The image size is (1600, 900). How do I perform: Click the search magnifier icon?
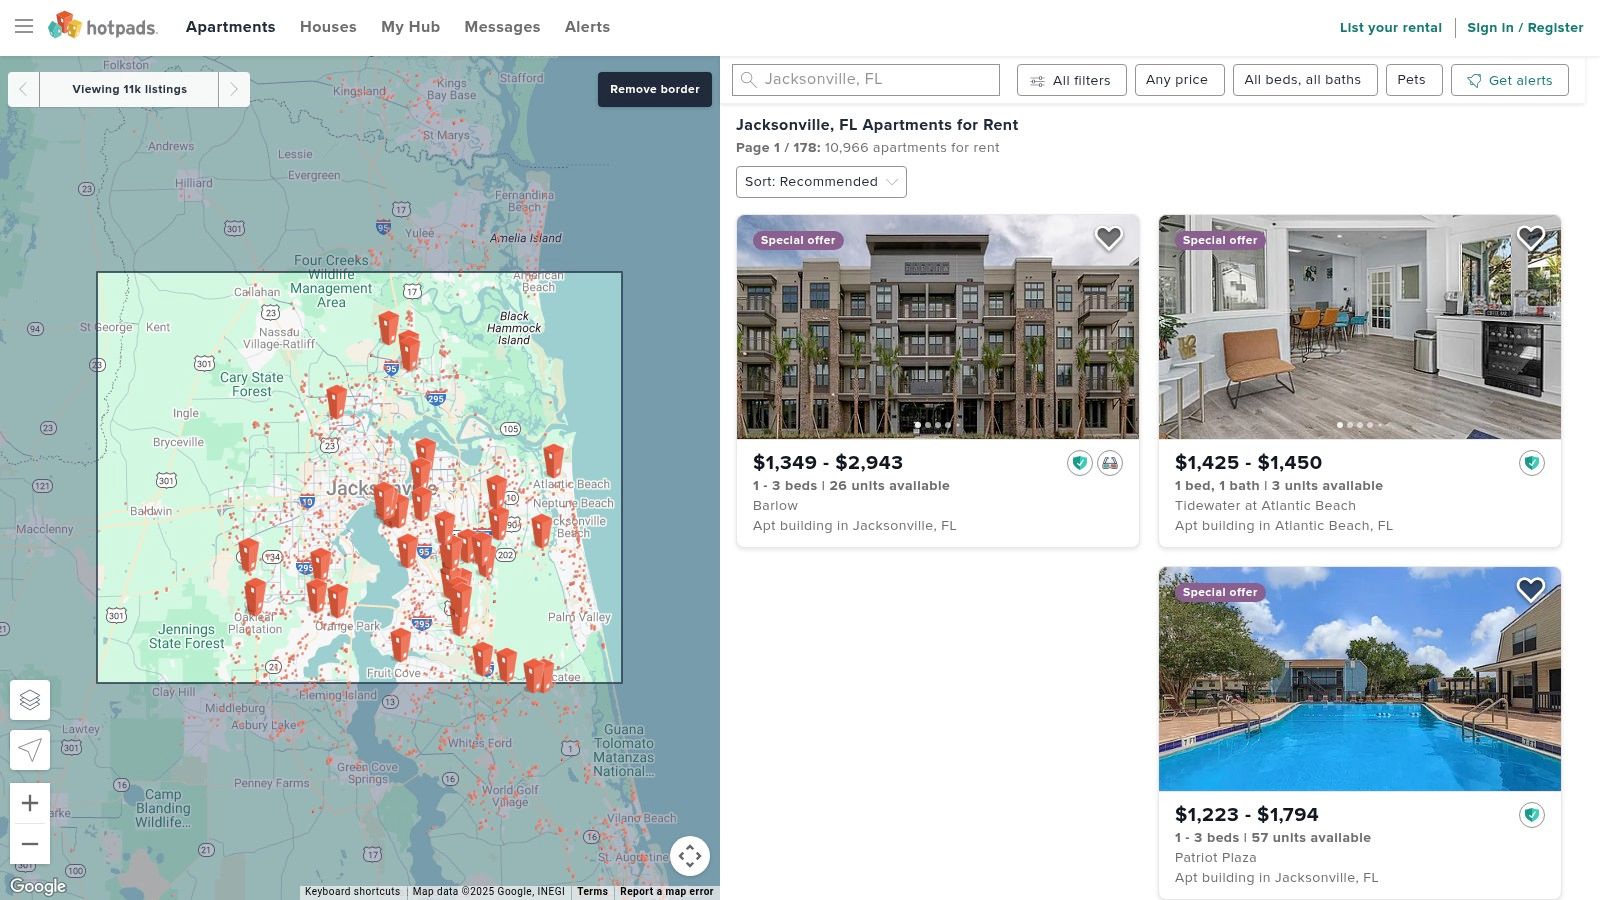click(x=748, y=80)
